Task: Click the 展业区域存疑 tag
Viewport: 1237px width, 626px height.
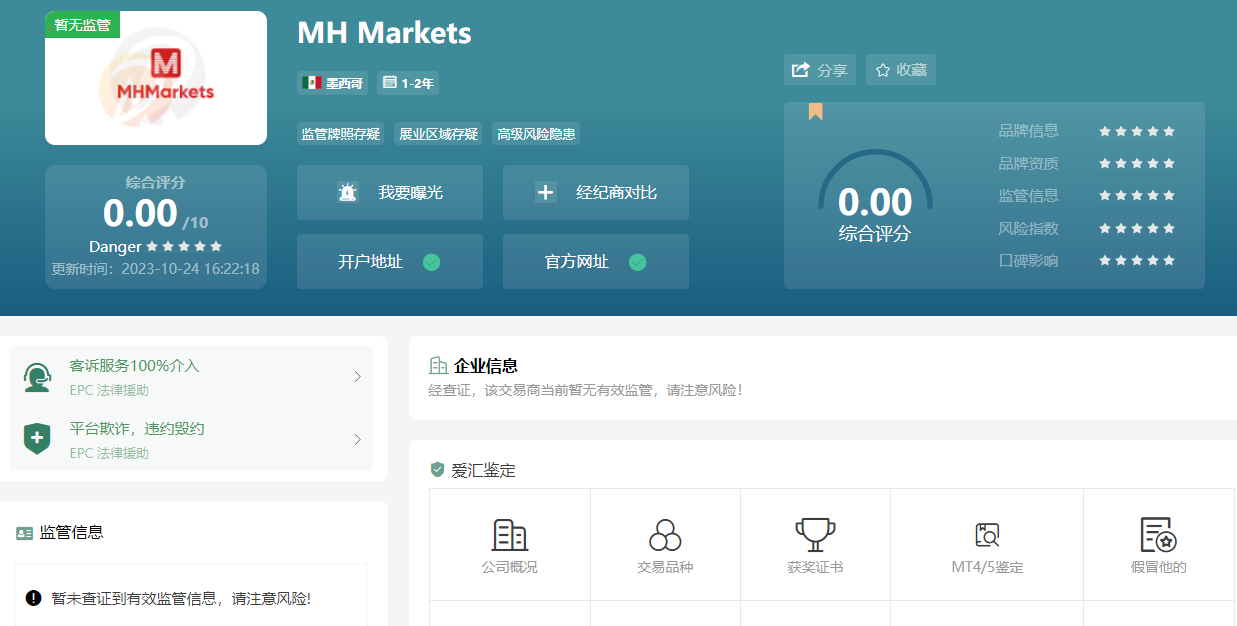Action: [x=438, y=134]
